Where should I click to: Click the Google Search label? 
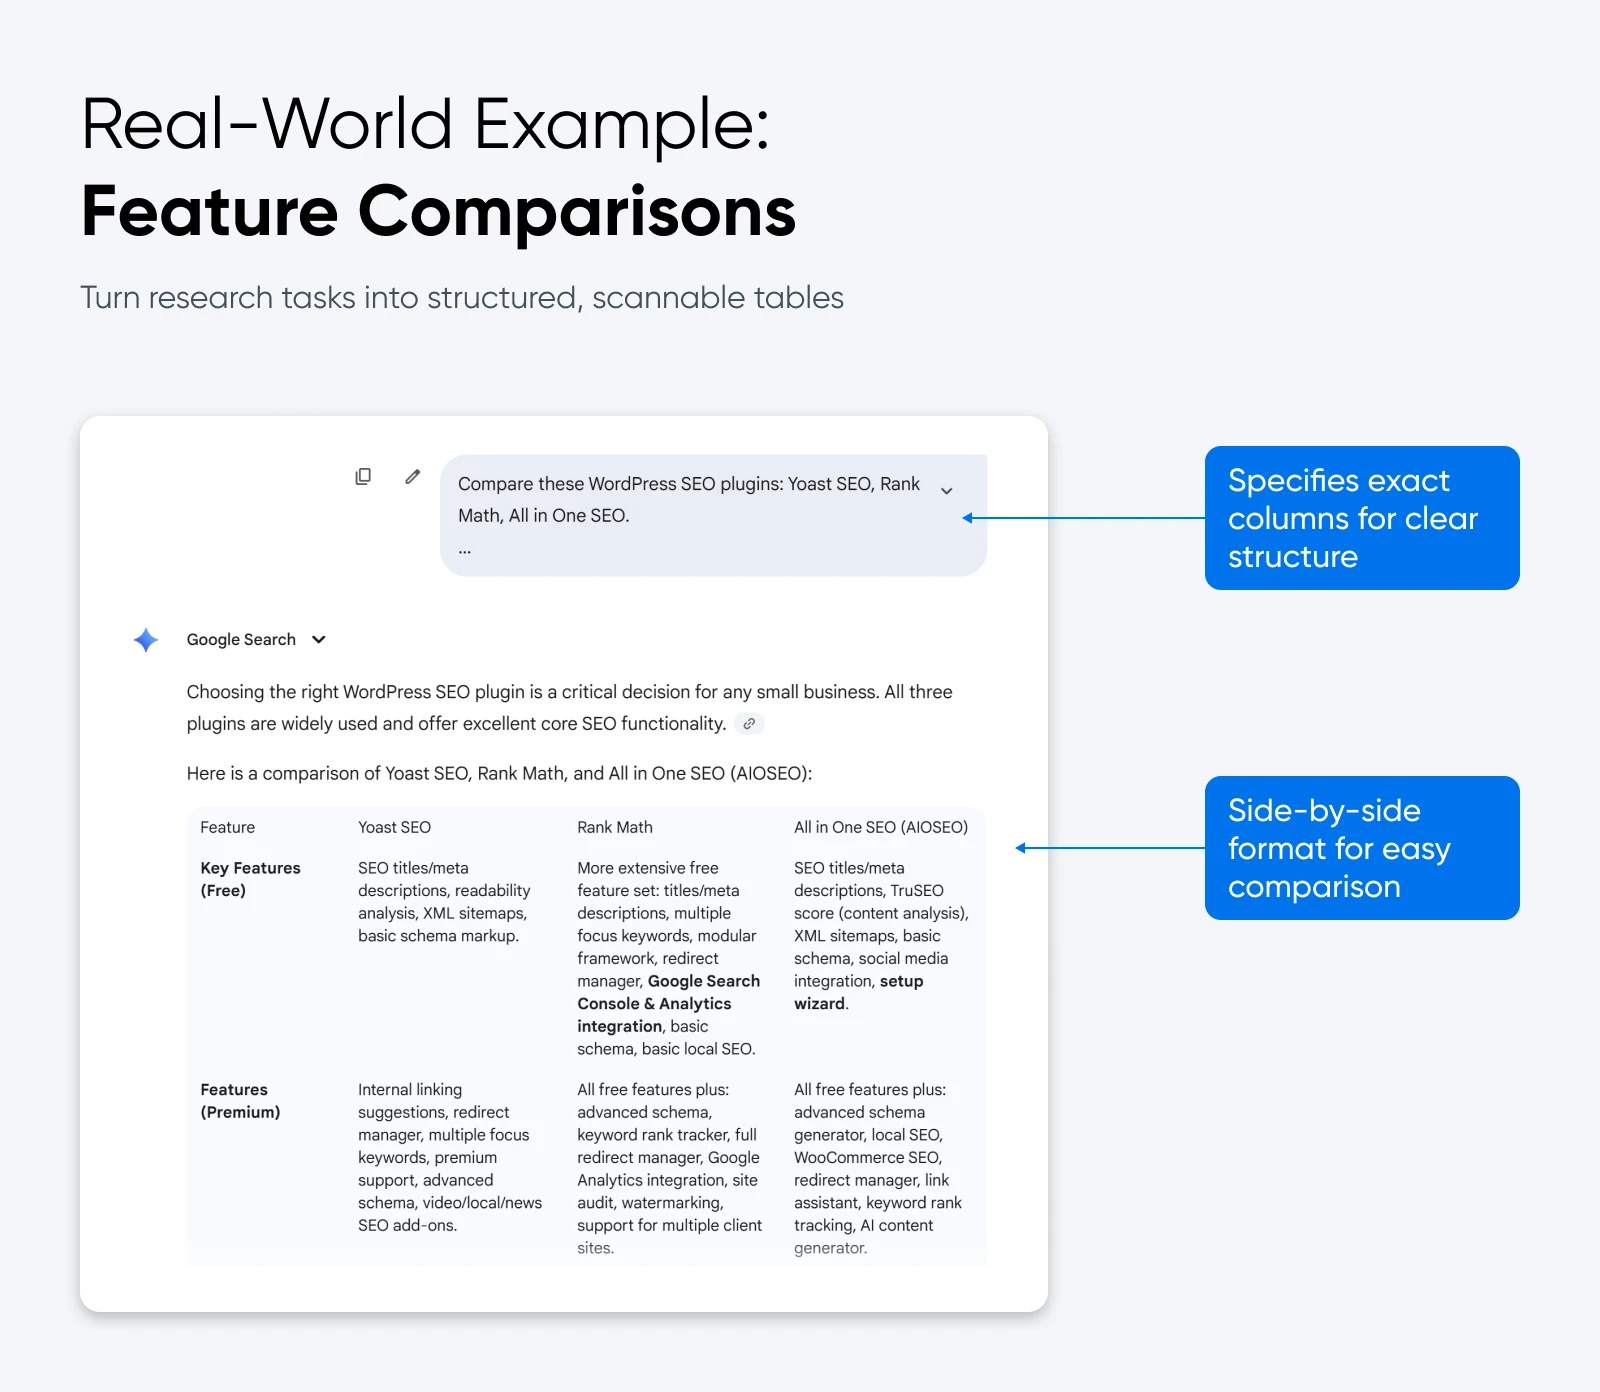tap(240, 639)
